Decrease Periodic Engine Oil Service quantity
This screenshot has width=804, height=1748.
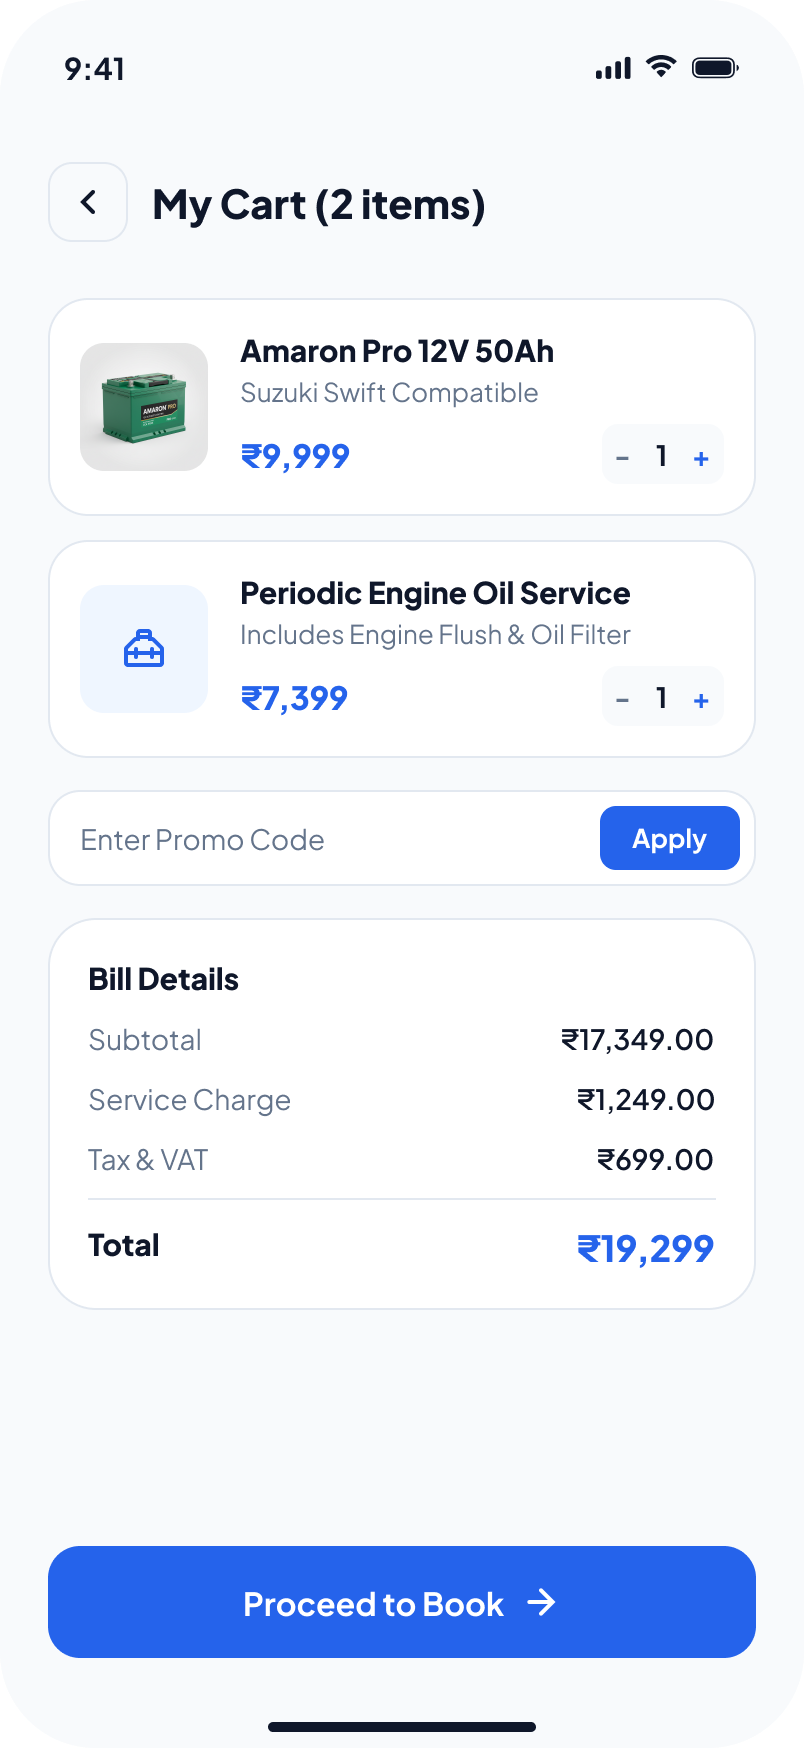click(623, 700)
